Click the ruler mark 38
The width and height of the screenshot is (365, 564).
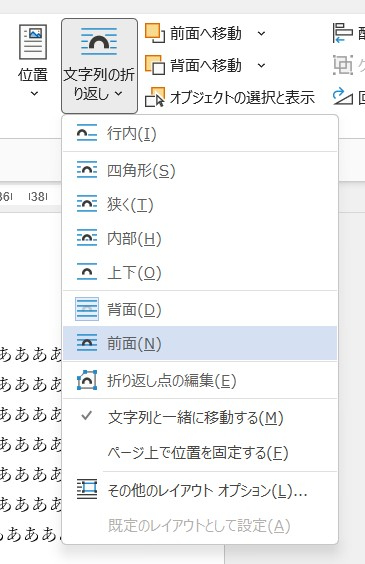38,196
